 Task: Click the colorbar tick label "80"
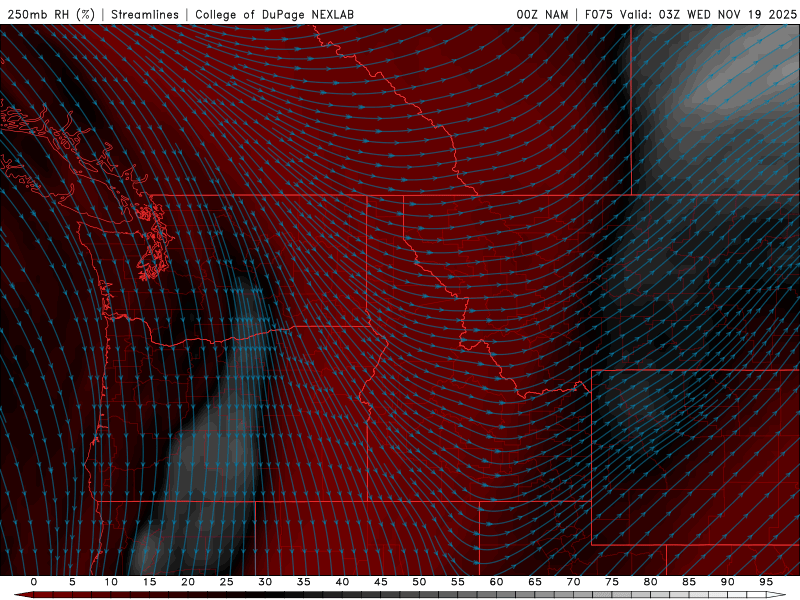point(650,582)
